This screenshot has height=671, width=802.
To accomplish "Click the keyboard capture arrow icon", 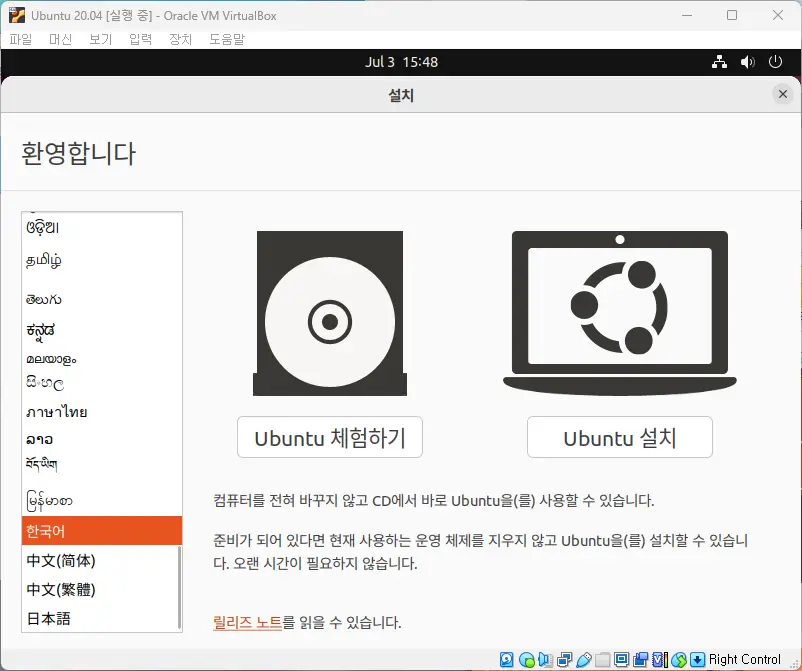I will [697, 660].
